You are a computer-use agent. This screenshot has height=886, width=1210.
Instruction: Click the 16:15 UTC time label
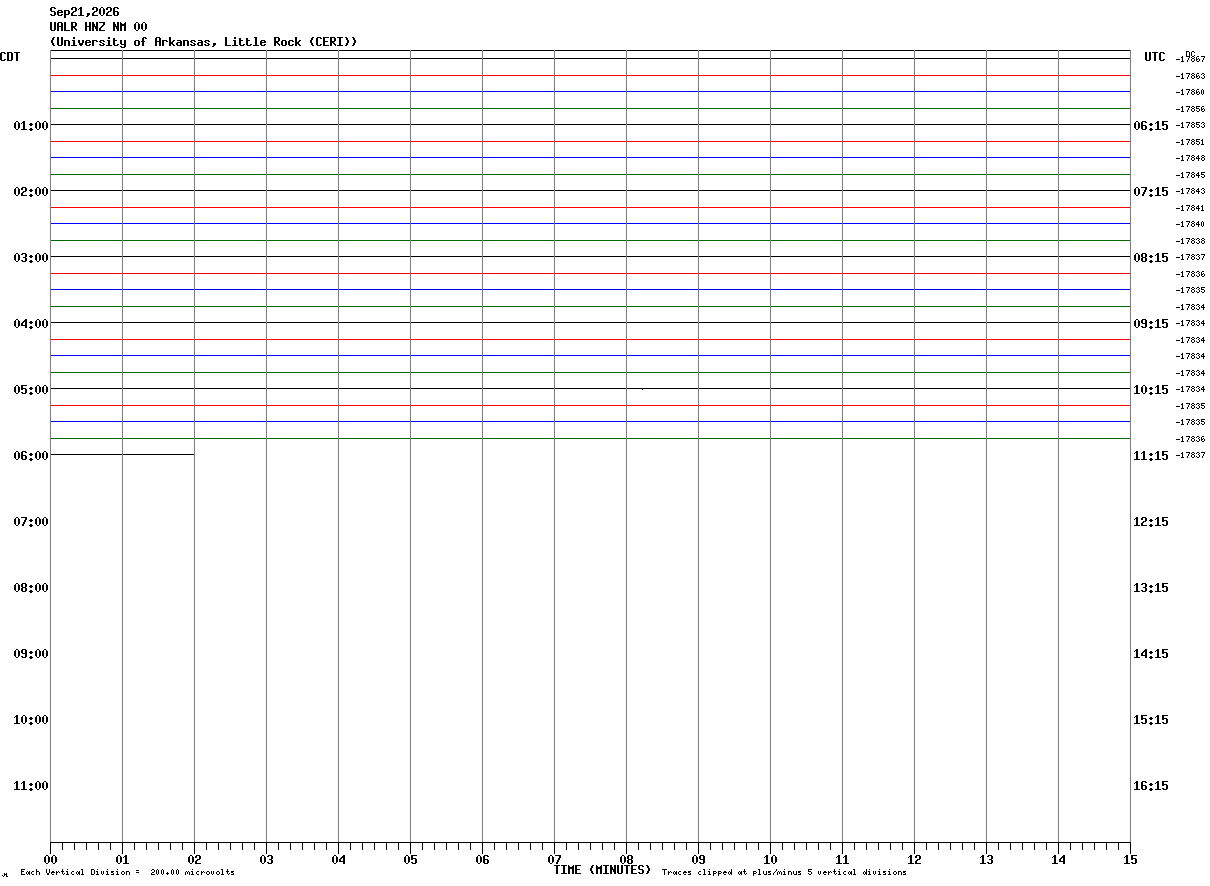(x=1151, y=785)
